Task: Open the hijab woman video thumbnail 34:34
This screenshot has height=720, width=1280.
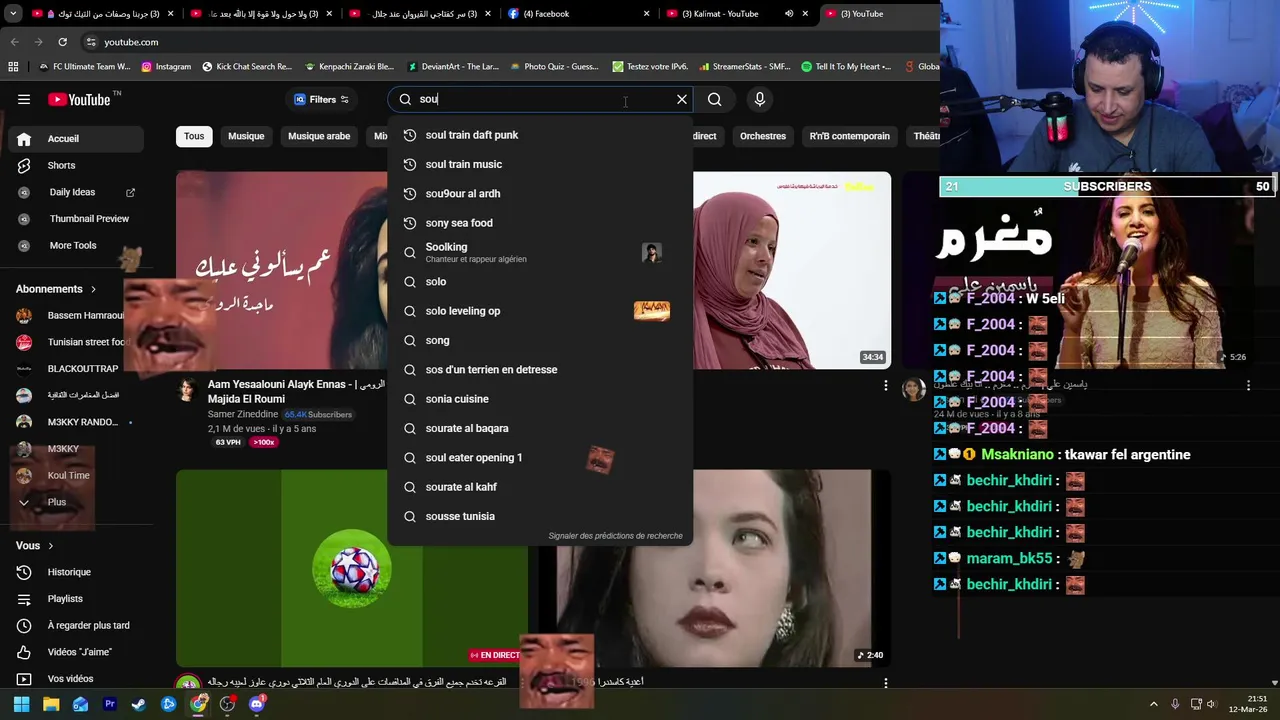Action: 792,270
